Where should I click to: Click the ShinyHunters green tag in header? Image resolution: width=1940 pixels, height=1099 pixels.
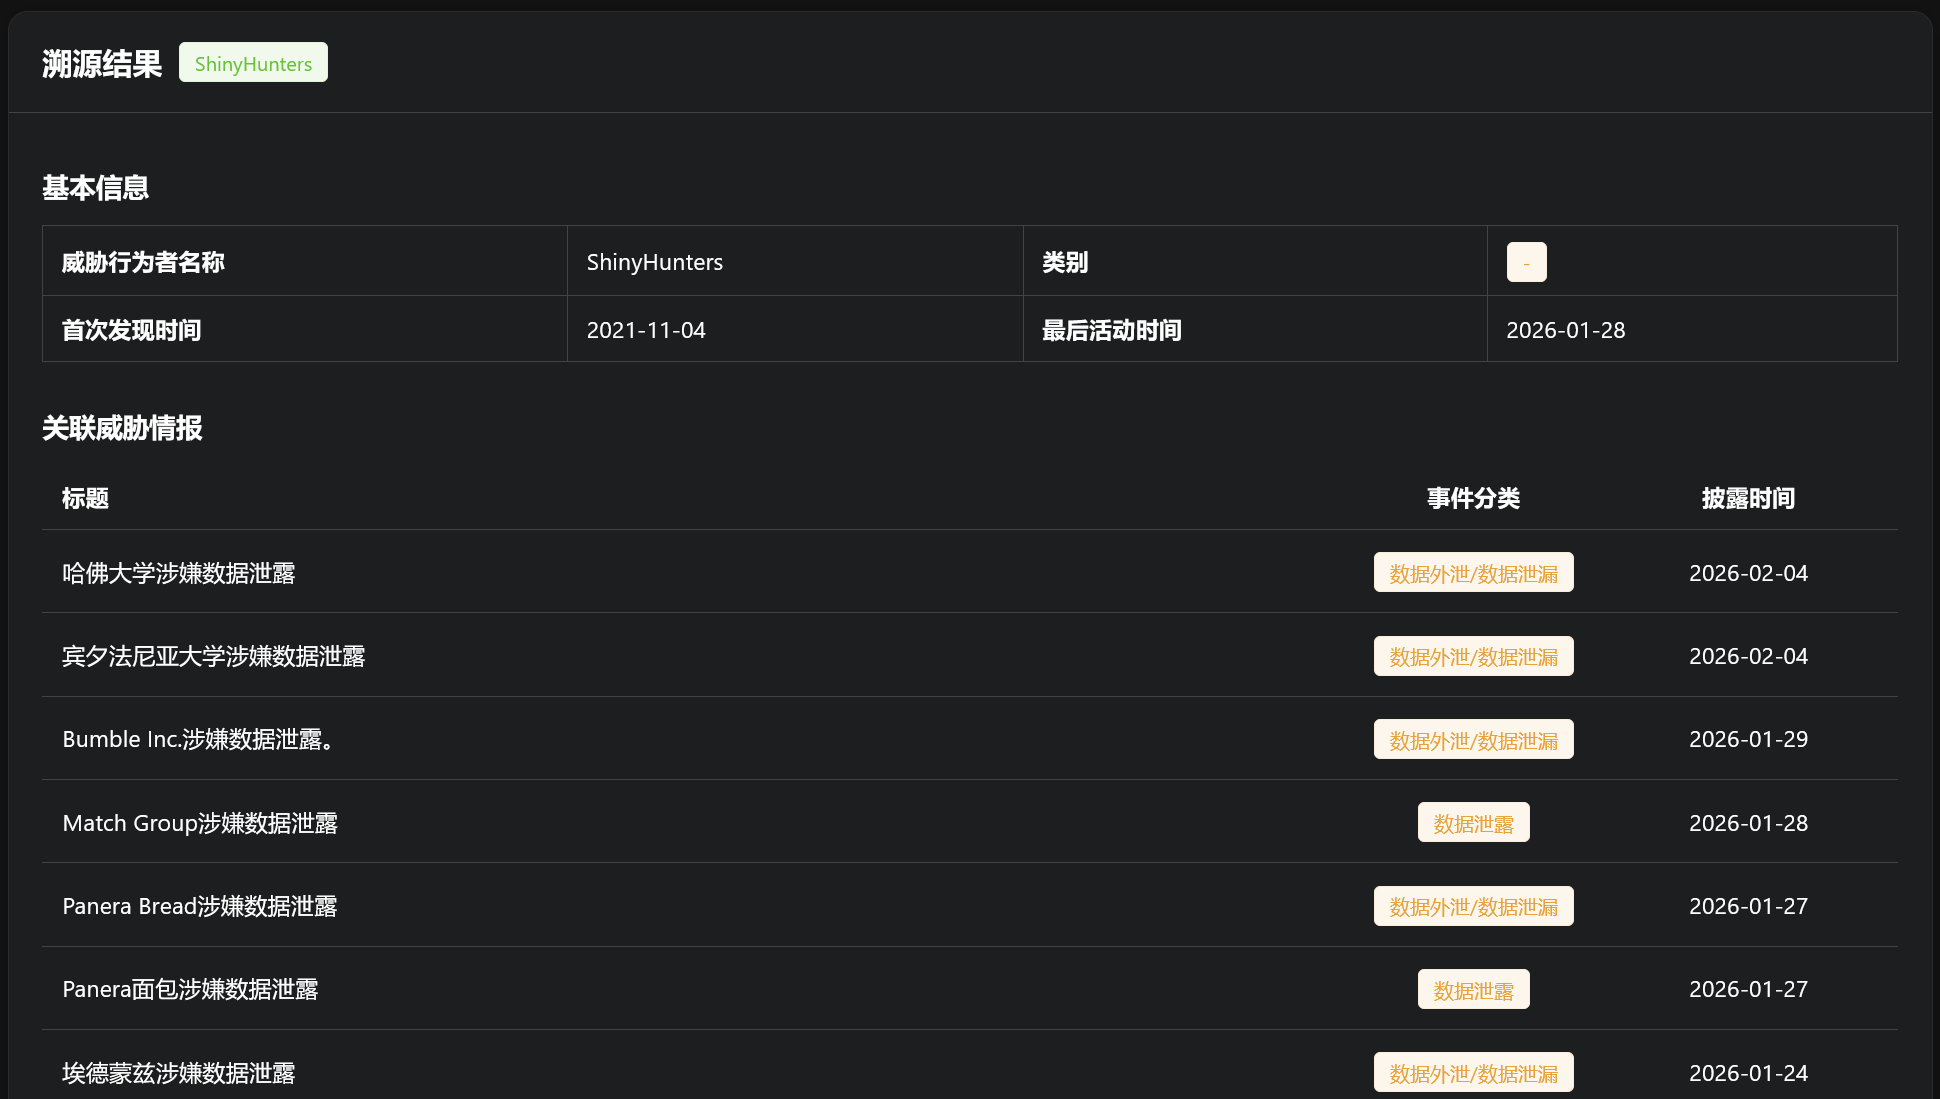253,63
